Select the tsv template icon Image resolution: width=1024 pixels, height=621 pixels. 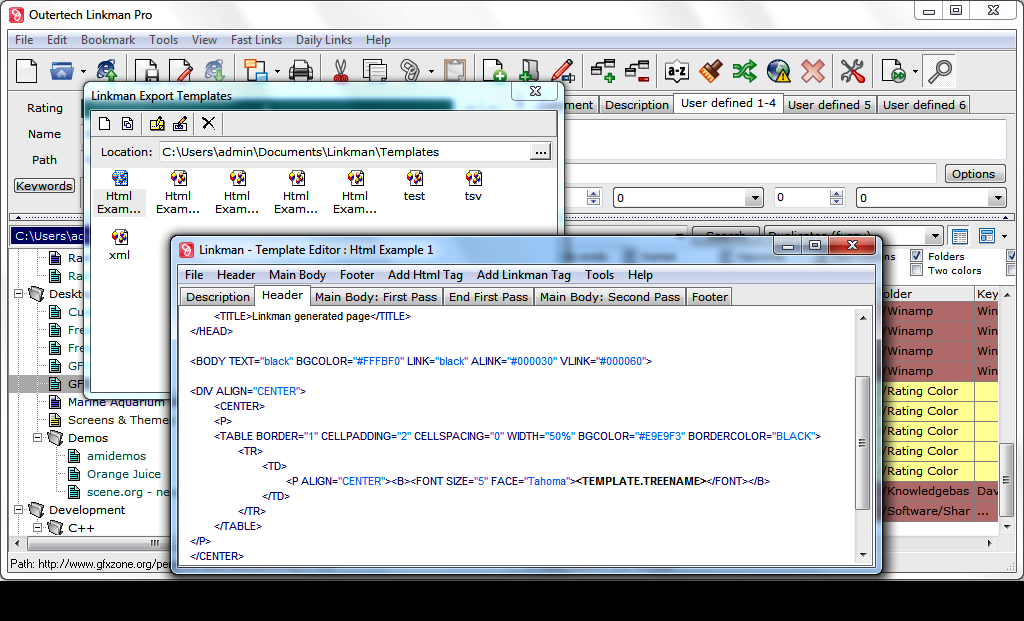473,185
